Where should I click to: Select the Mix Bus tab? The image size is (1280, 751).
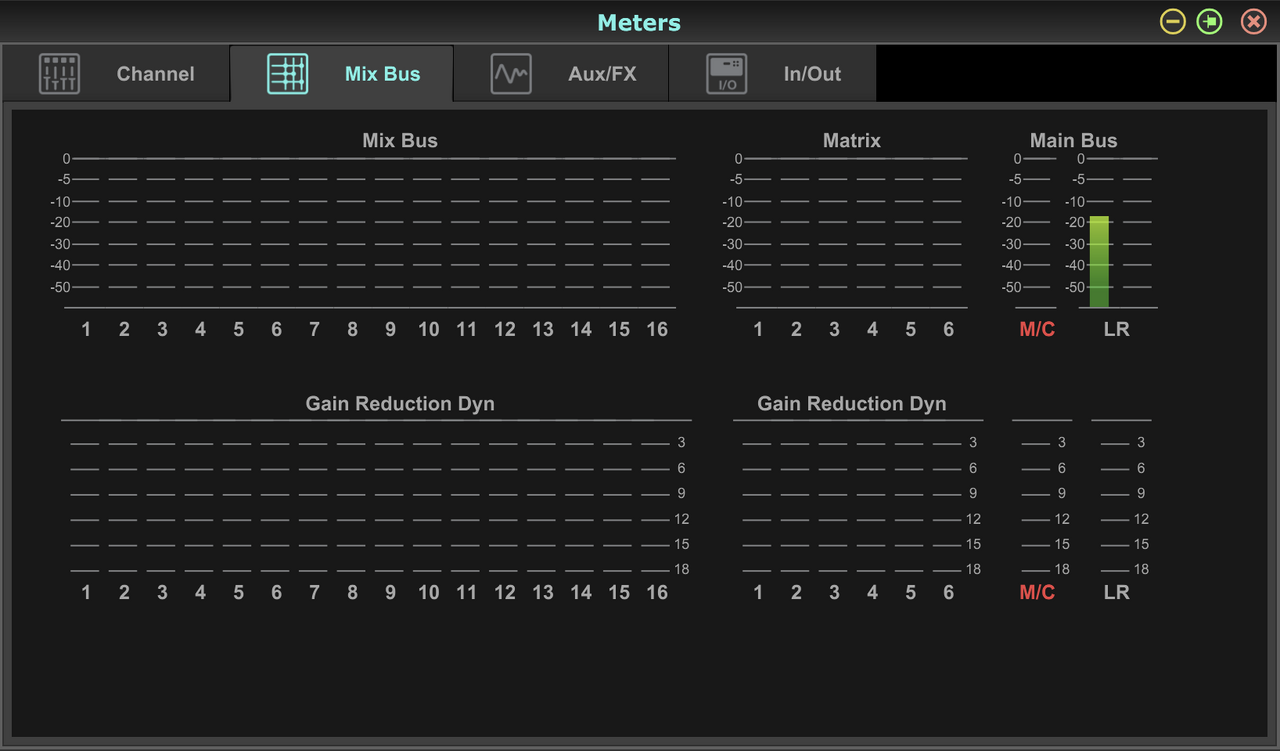point(342,73)
